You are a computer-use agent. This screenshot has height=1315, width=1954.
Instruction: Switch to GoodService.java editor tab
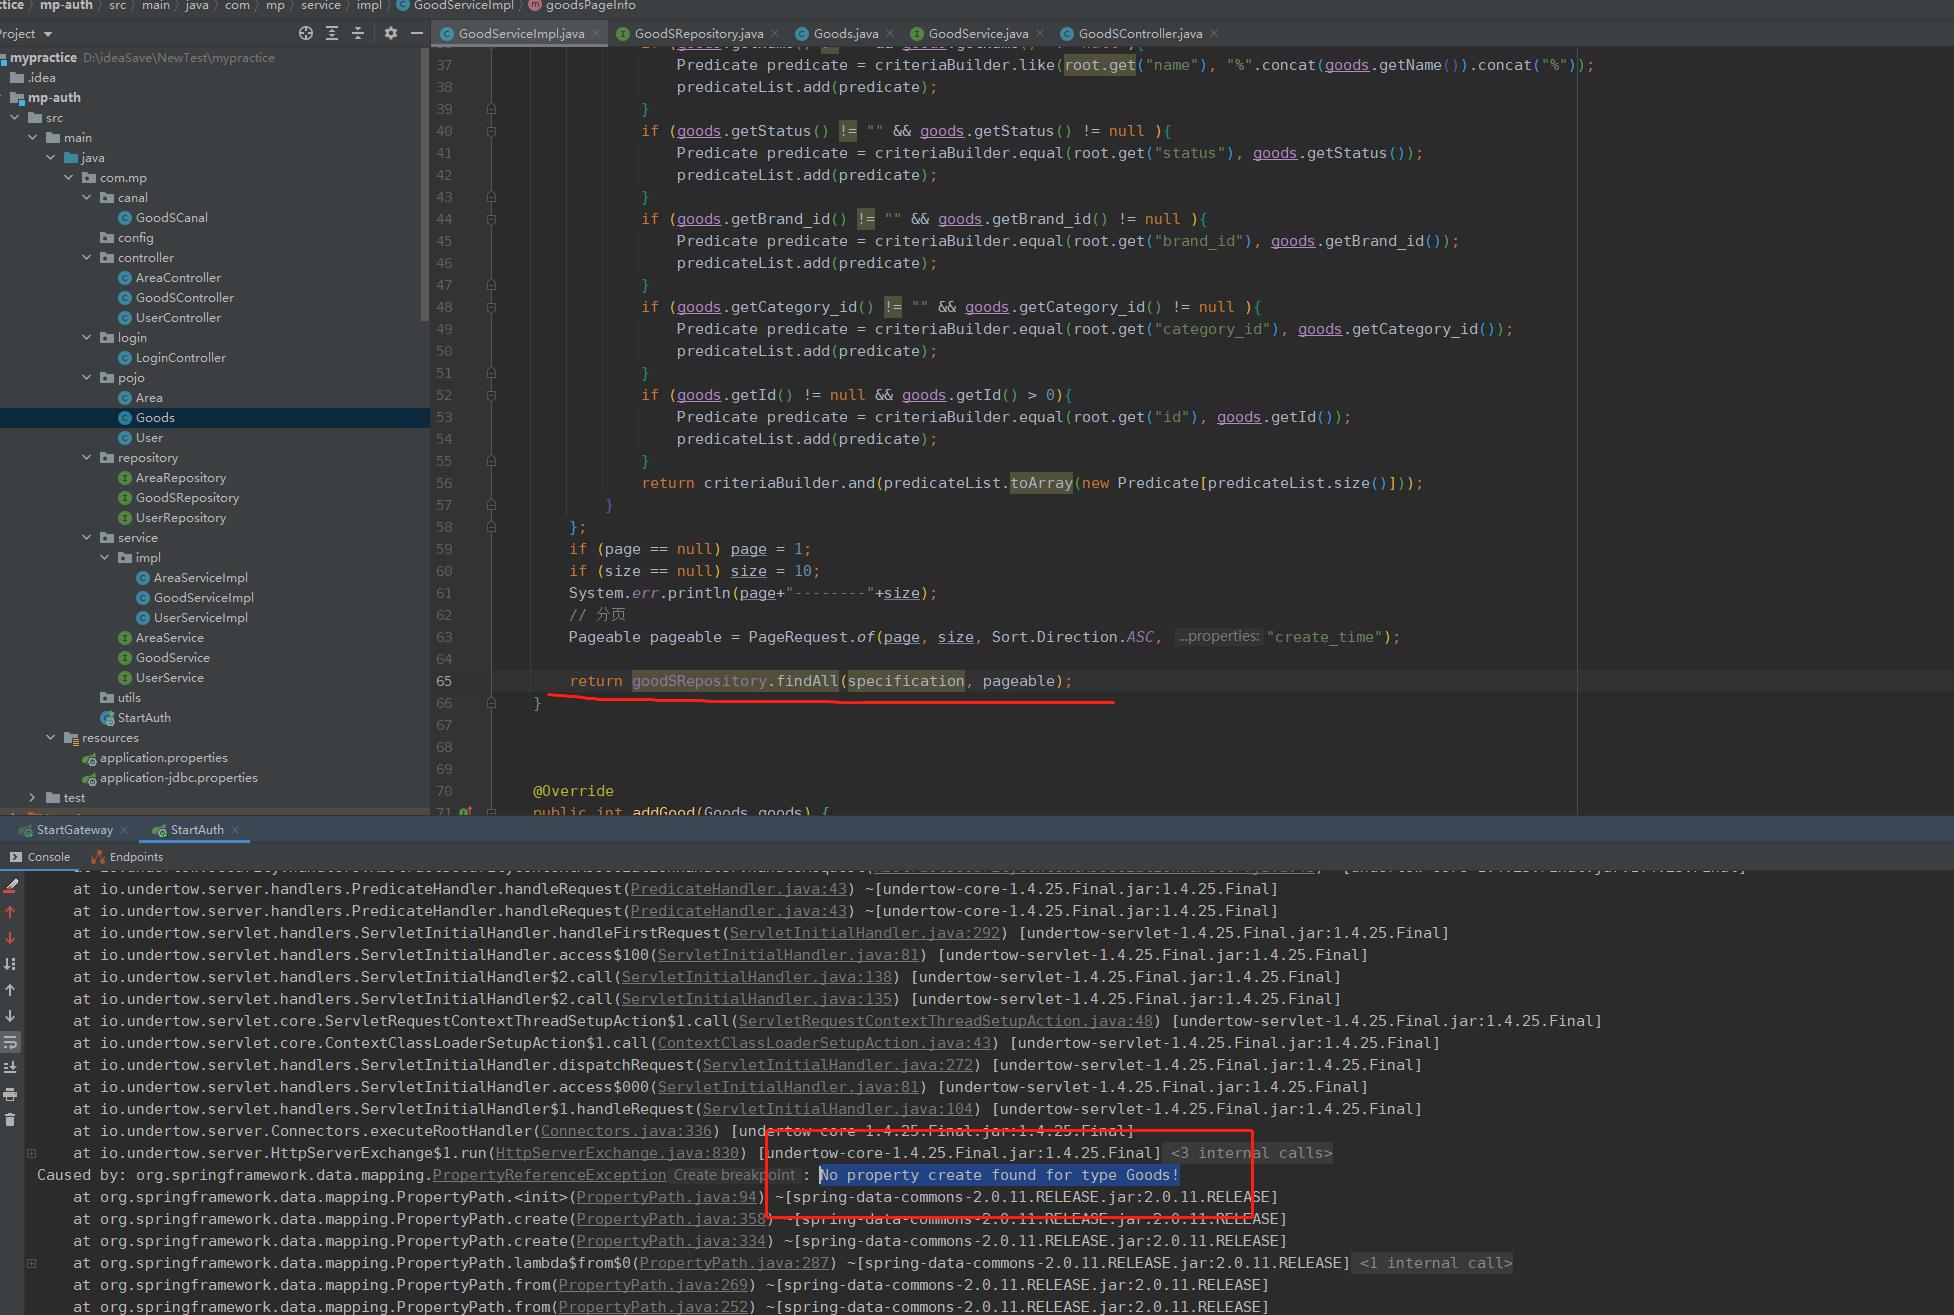click(x=978, y=34)
